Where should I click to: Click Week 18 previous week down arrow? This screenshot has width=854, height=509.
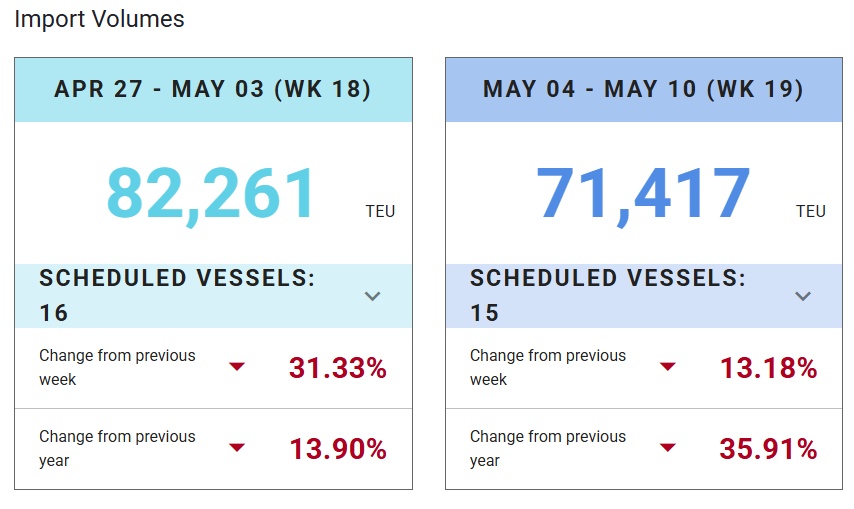(237, 367)
